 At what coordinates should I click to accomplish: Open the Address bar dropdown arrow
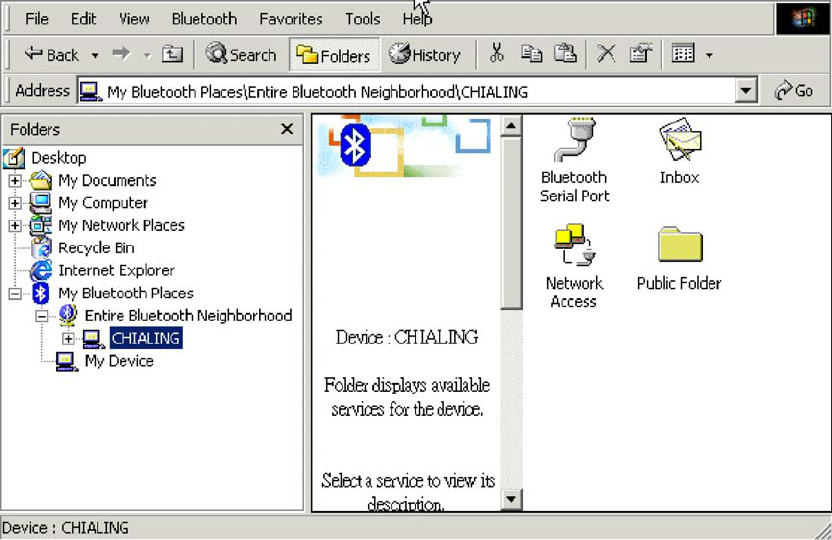[x=745, y=91]
